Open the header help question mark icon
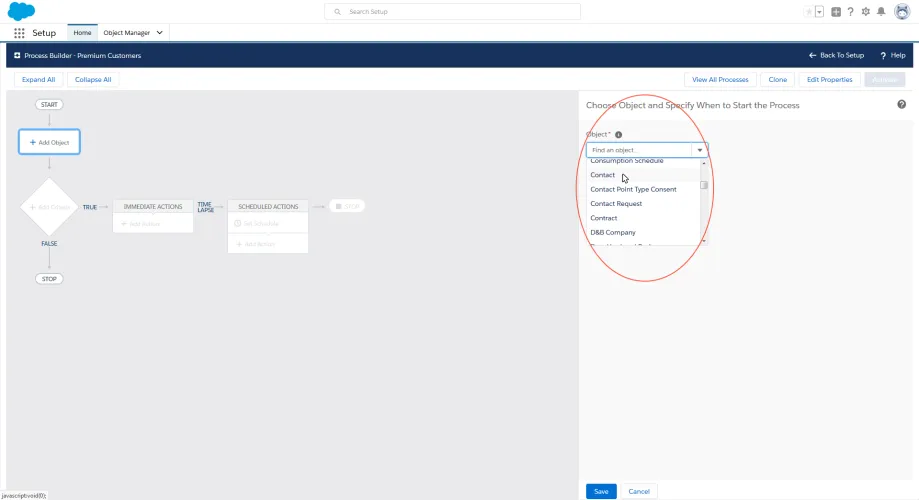This screenshot has height=500, width=919. coord(850,12)
